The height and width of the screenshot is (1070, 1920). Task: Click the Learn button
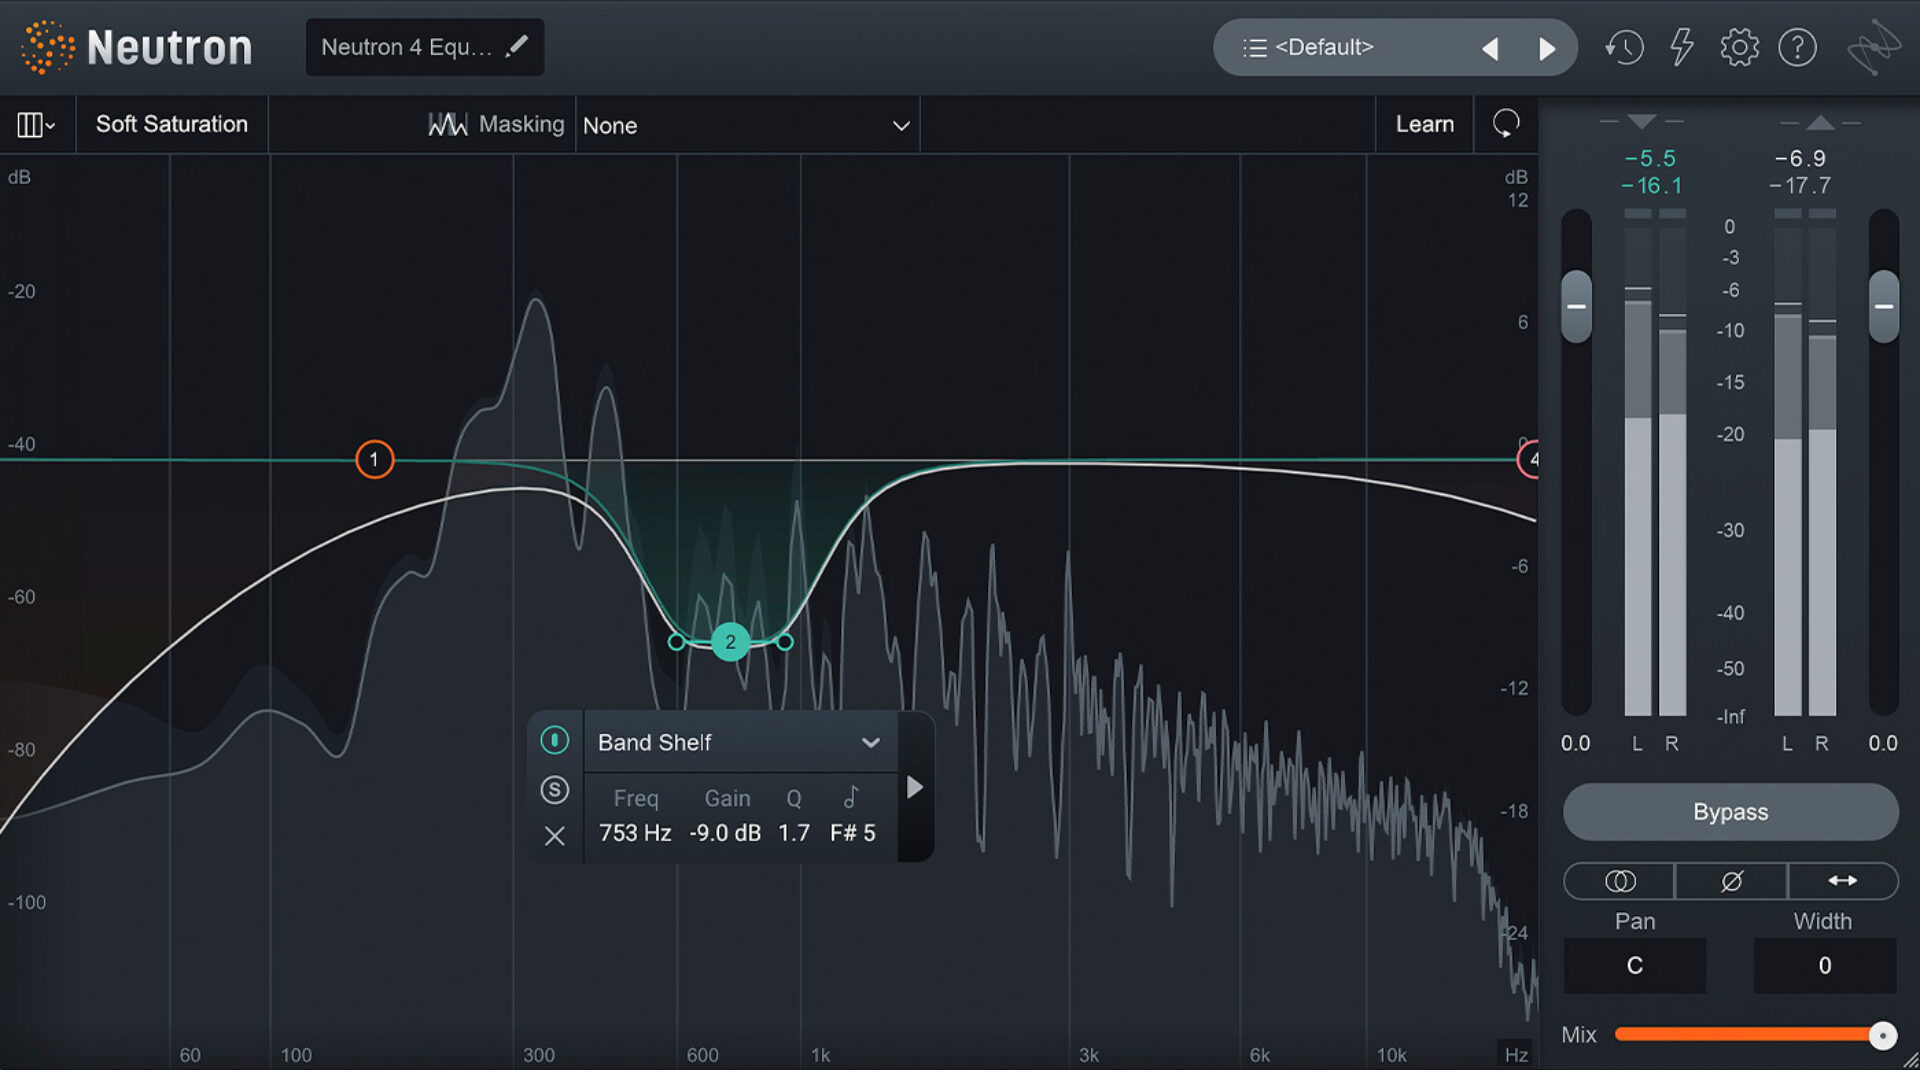coord(1424,124)
